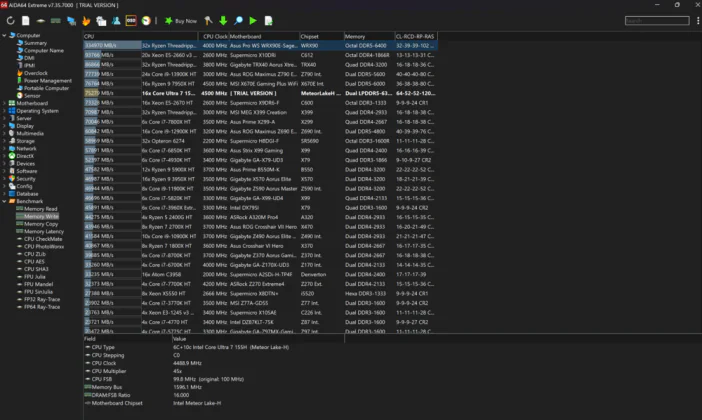Click the user person toolbar icon
This screenshot has width=702, height=420.
coord(116,21)
